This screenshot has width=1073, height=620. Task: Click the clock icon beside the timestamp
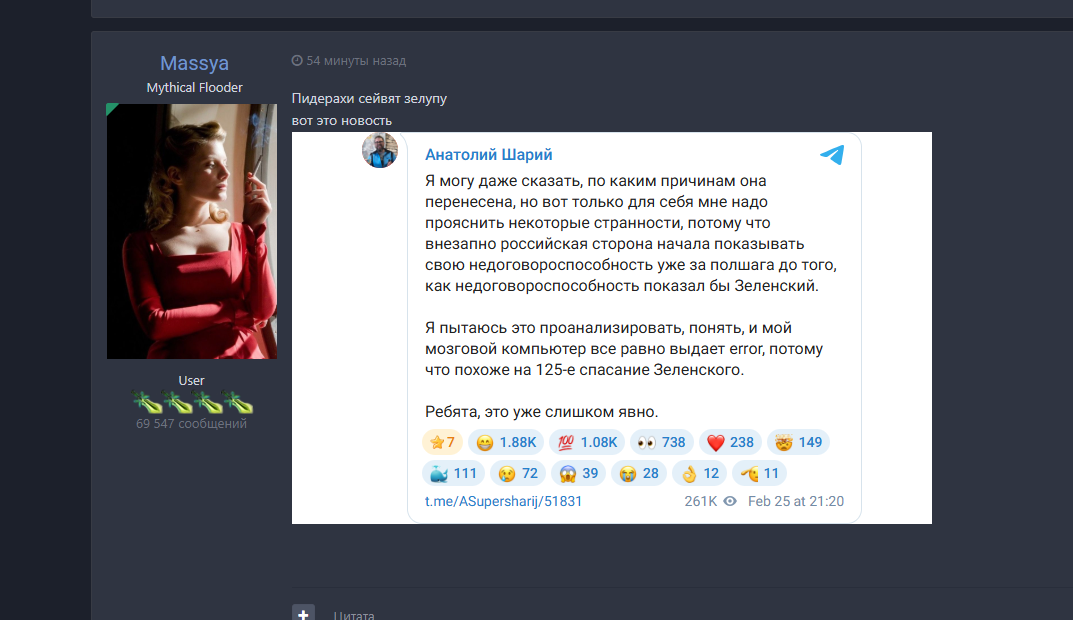pos(297,60)
